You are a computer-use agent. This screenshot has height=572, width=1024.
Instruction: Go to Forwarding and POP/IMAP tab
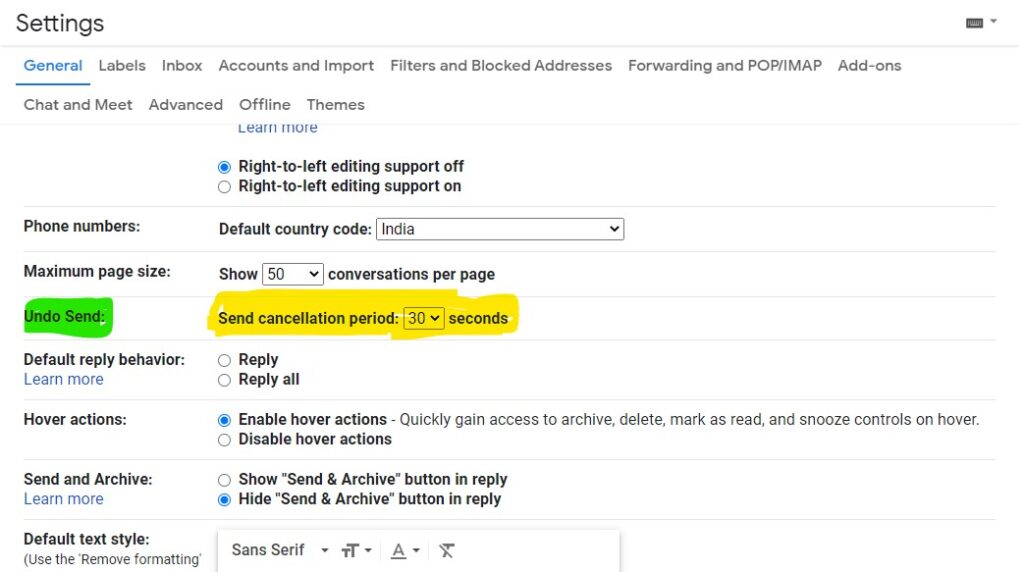click(x=725, y=66)
